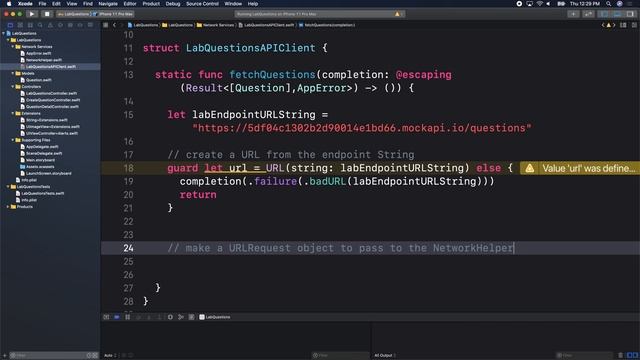Viewport: 640px width, 360px height.
Task: Open Question.swift in the navigator
Action: pyautogui.click(x=38, y=80)
